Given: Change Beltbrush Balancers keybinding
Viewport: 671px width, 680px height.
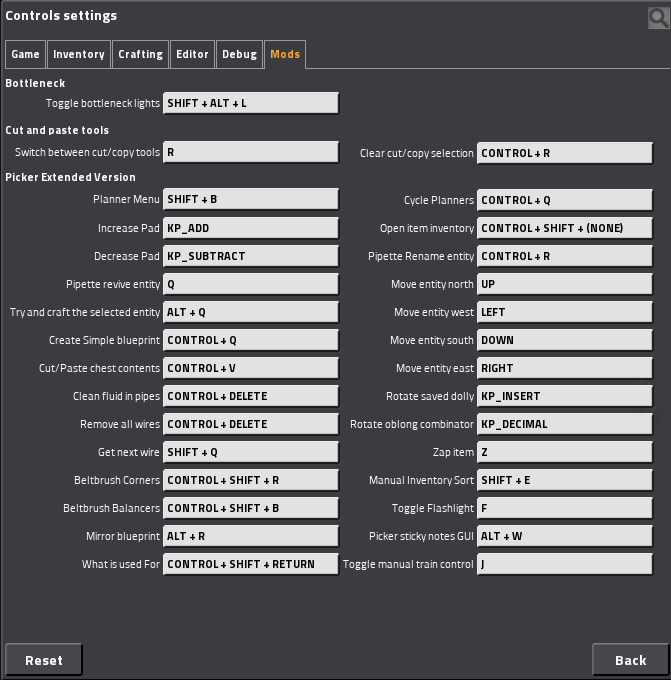Looking at the screenshot, I should tap(251, 508).
